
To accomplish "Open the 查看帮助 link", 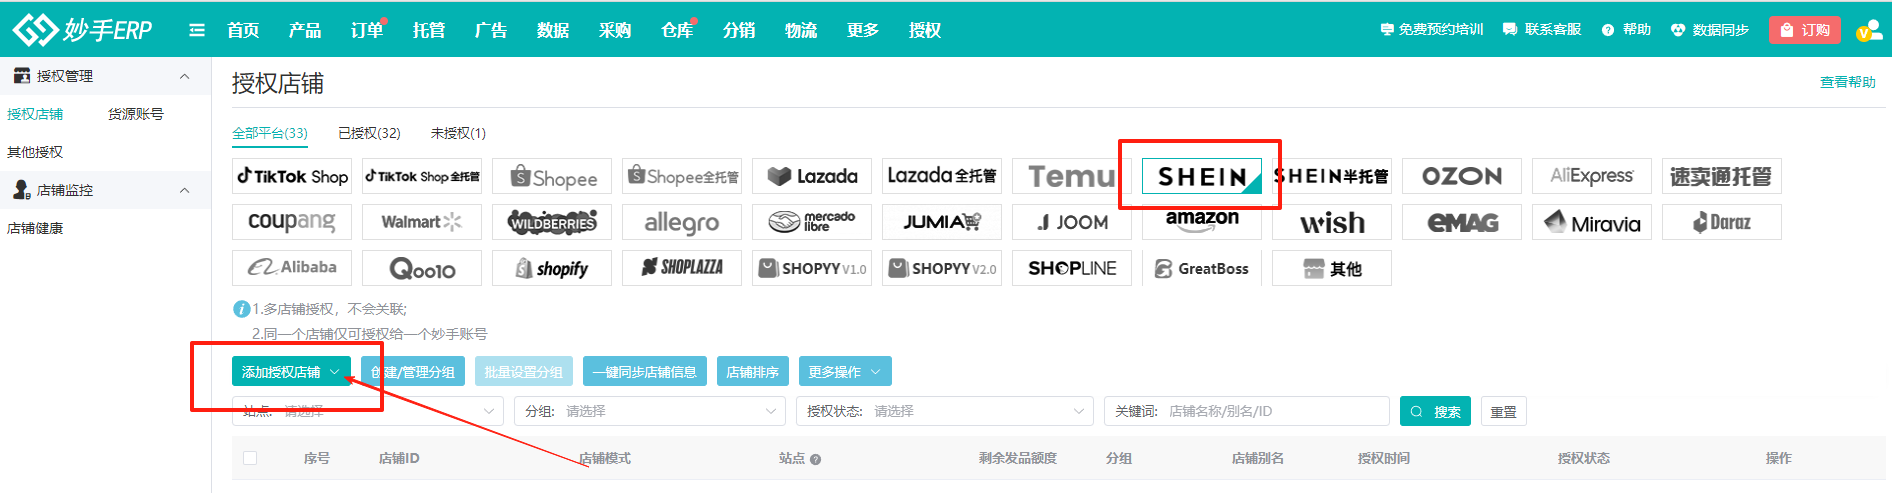I will [1848, 82].
